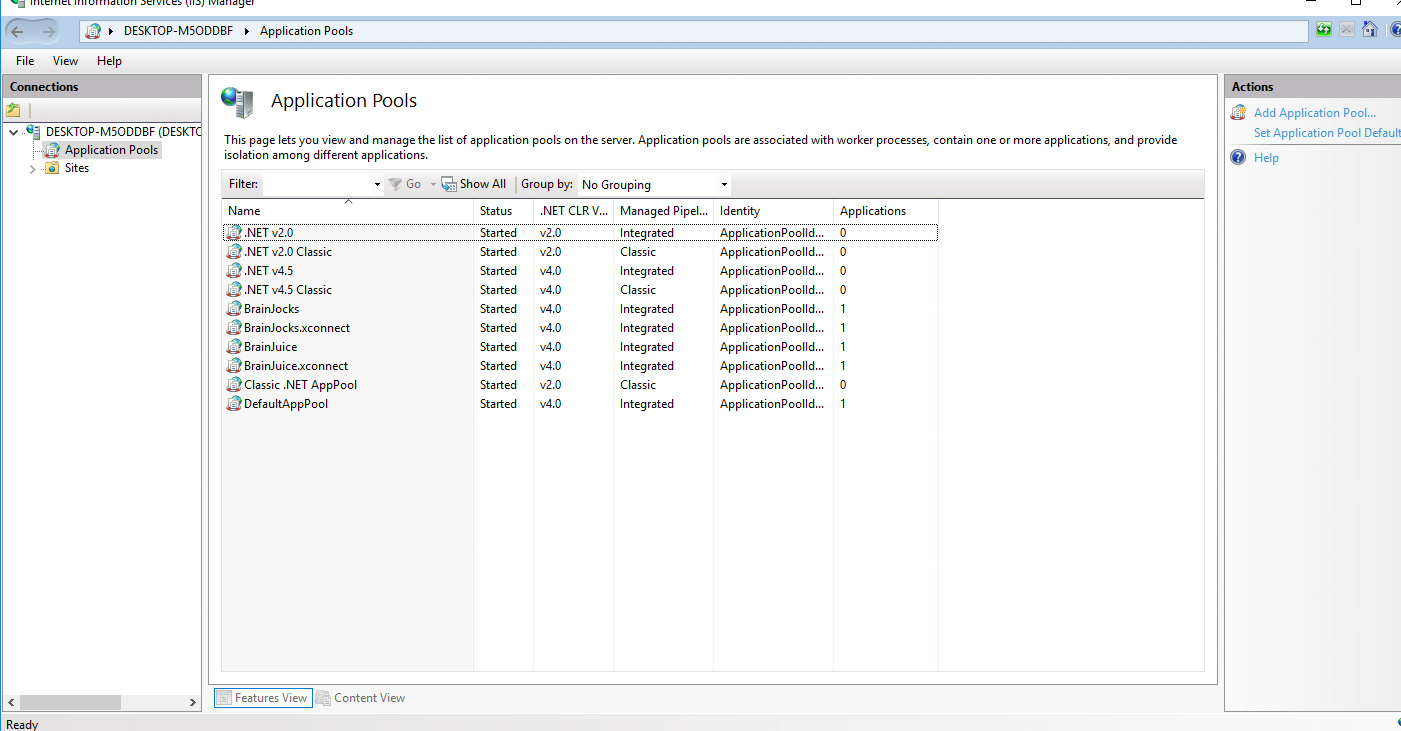Select Application Pools in Connections tree
This screenshot has height=731, width=1401.
pyautogui.click(x=111, y=150)
